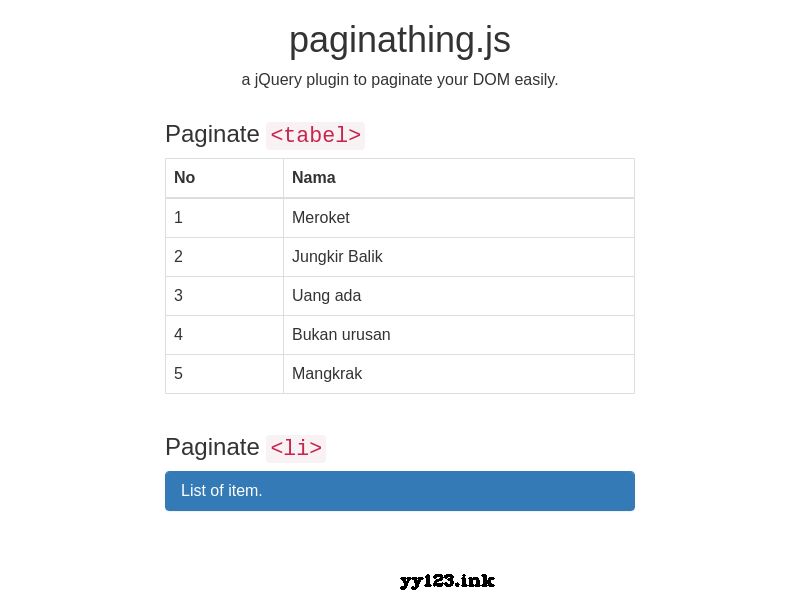Click row number 2 cell

click(x=224, y=257)
